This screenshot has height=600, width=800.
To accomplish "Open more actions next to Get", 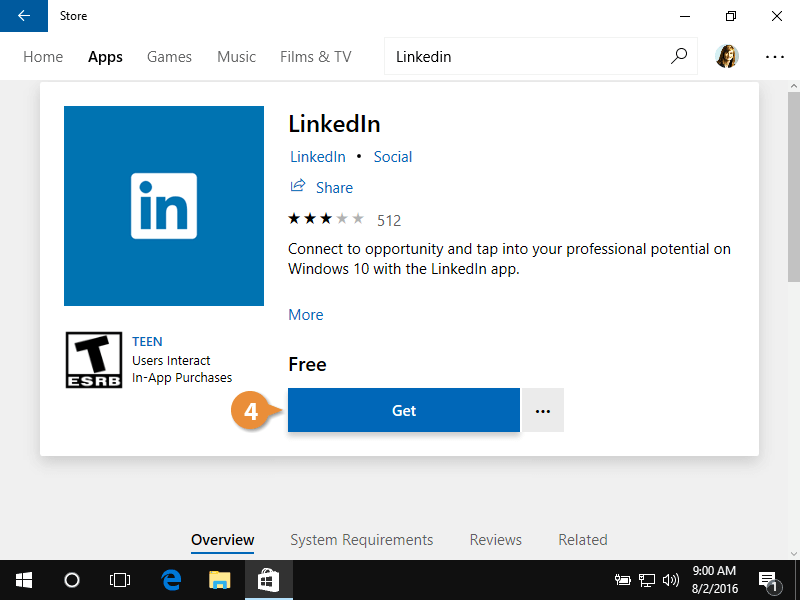I will [x=543, y=410].
